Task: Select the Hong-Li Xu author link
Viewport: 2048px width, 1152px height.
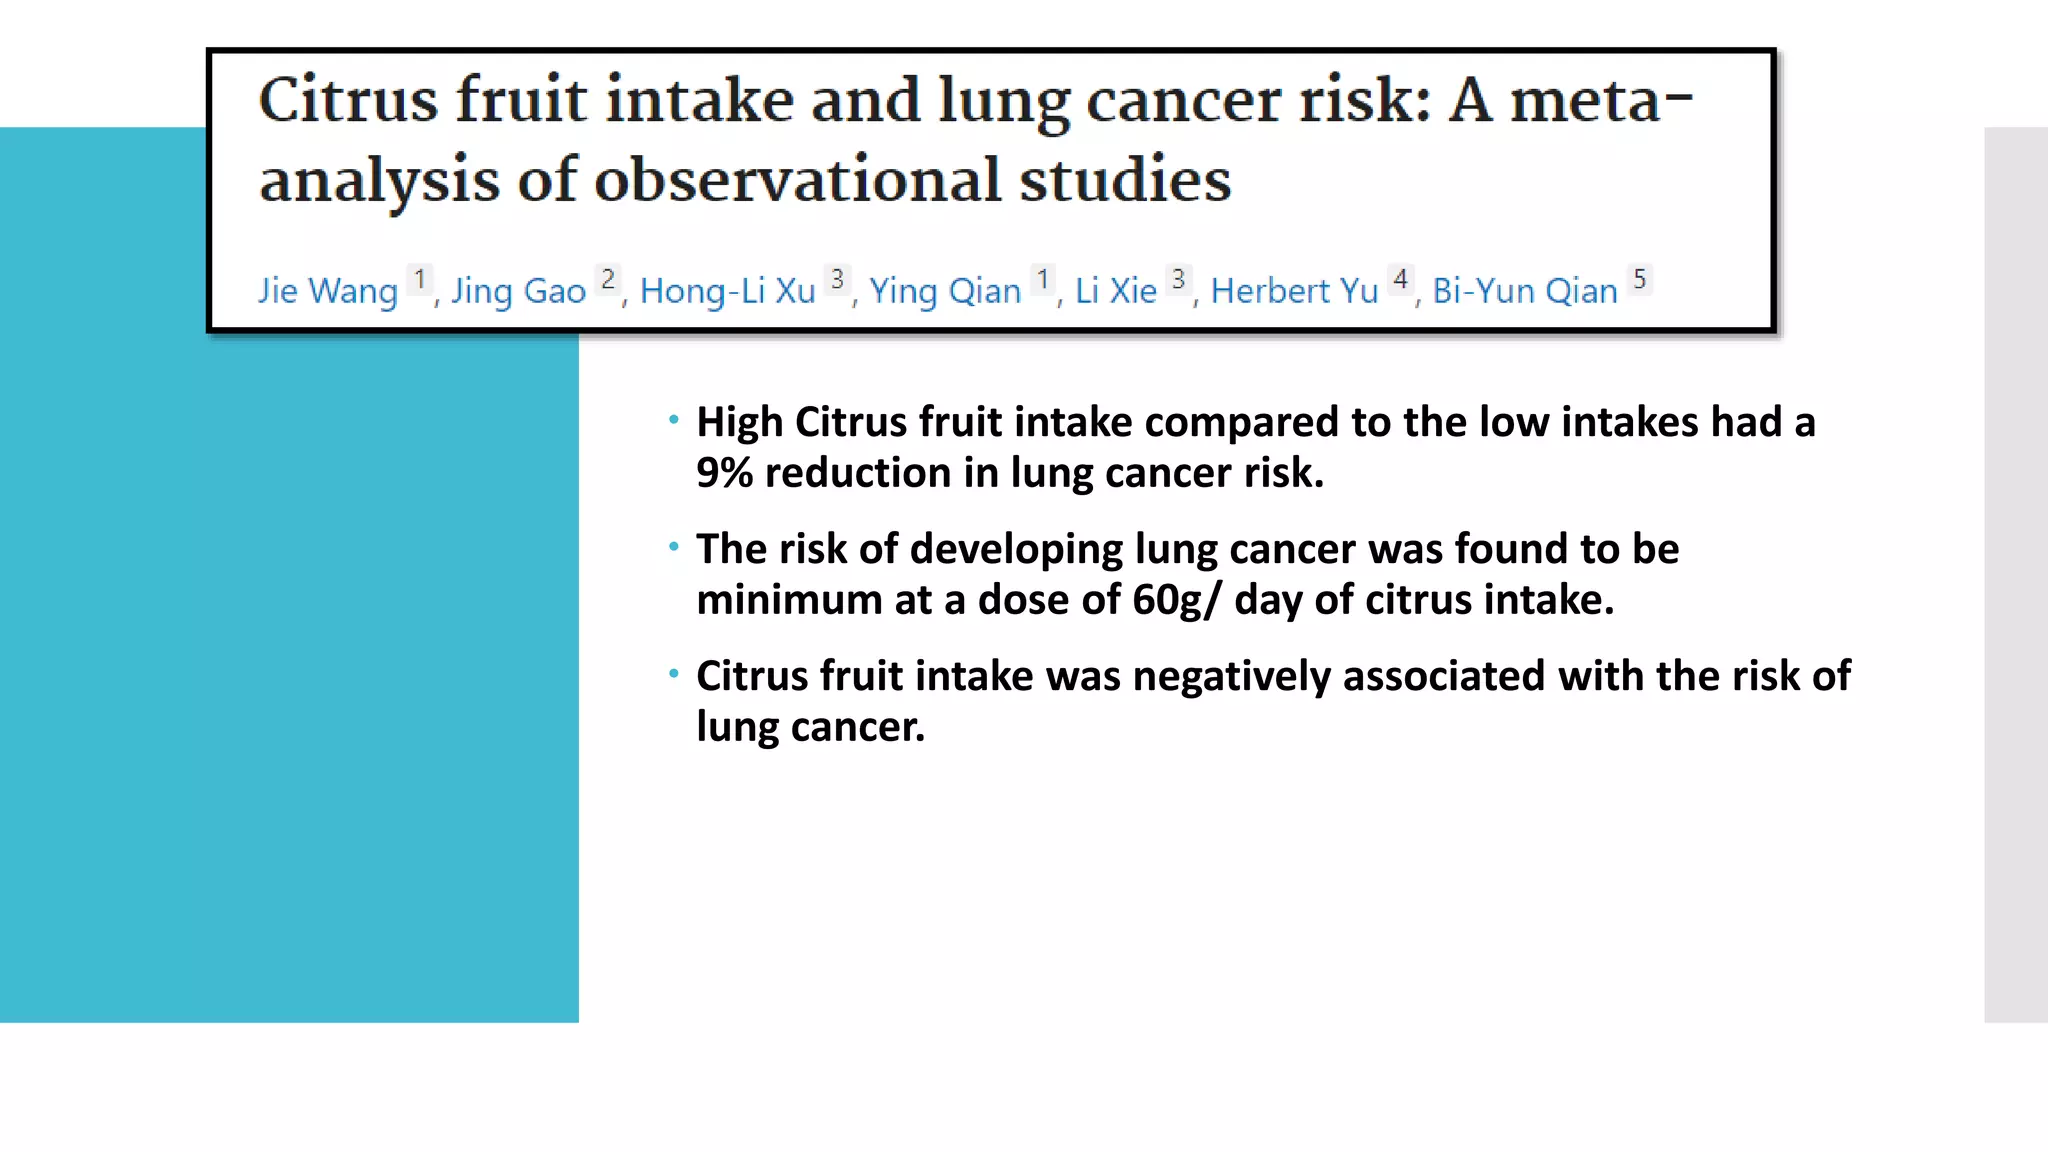Action: (x=727, y=291)
